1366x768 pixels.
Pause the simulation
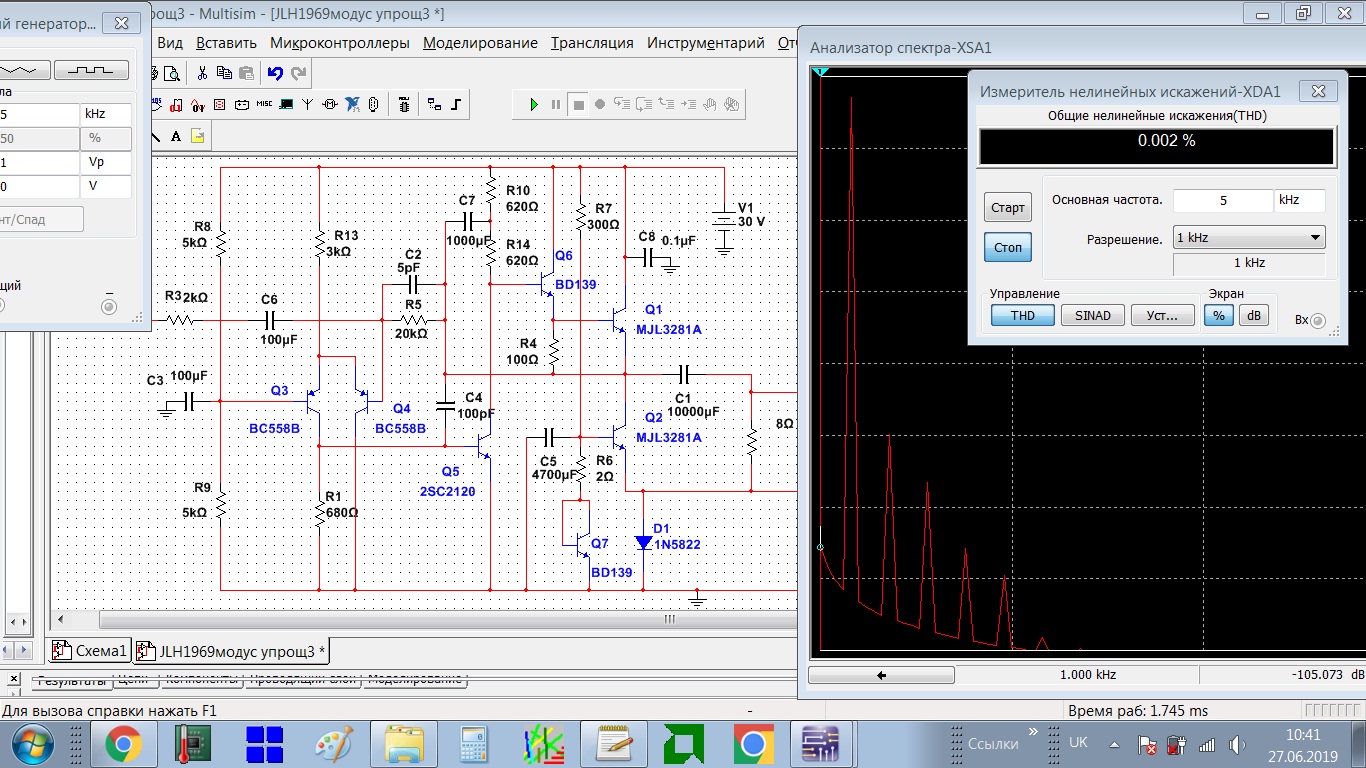point(556,104)
